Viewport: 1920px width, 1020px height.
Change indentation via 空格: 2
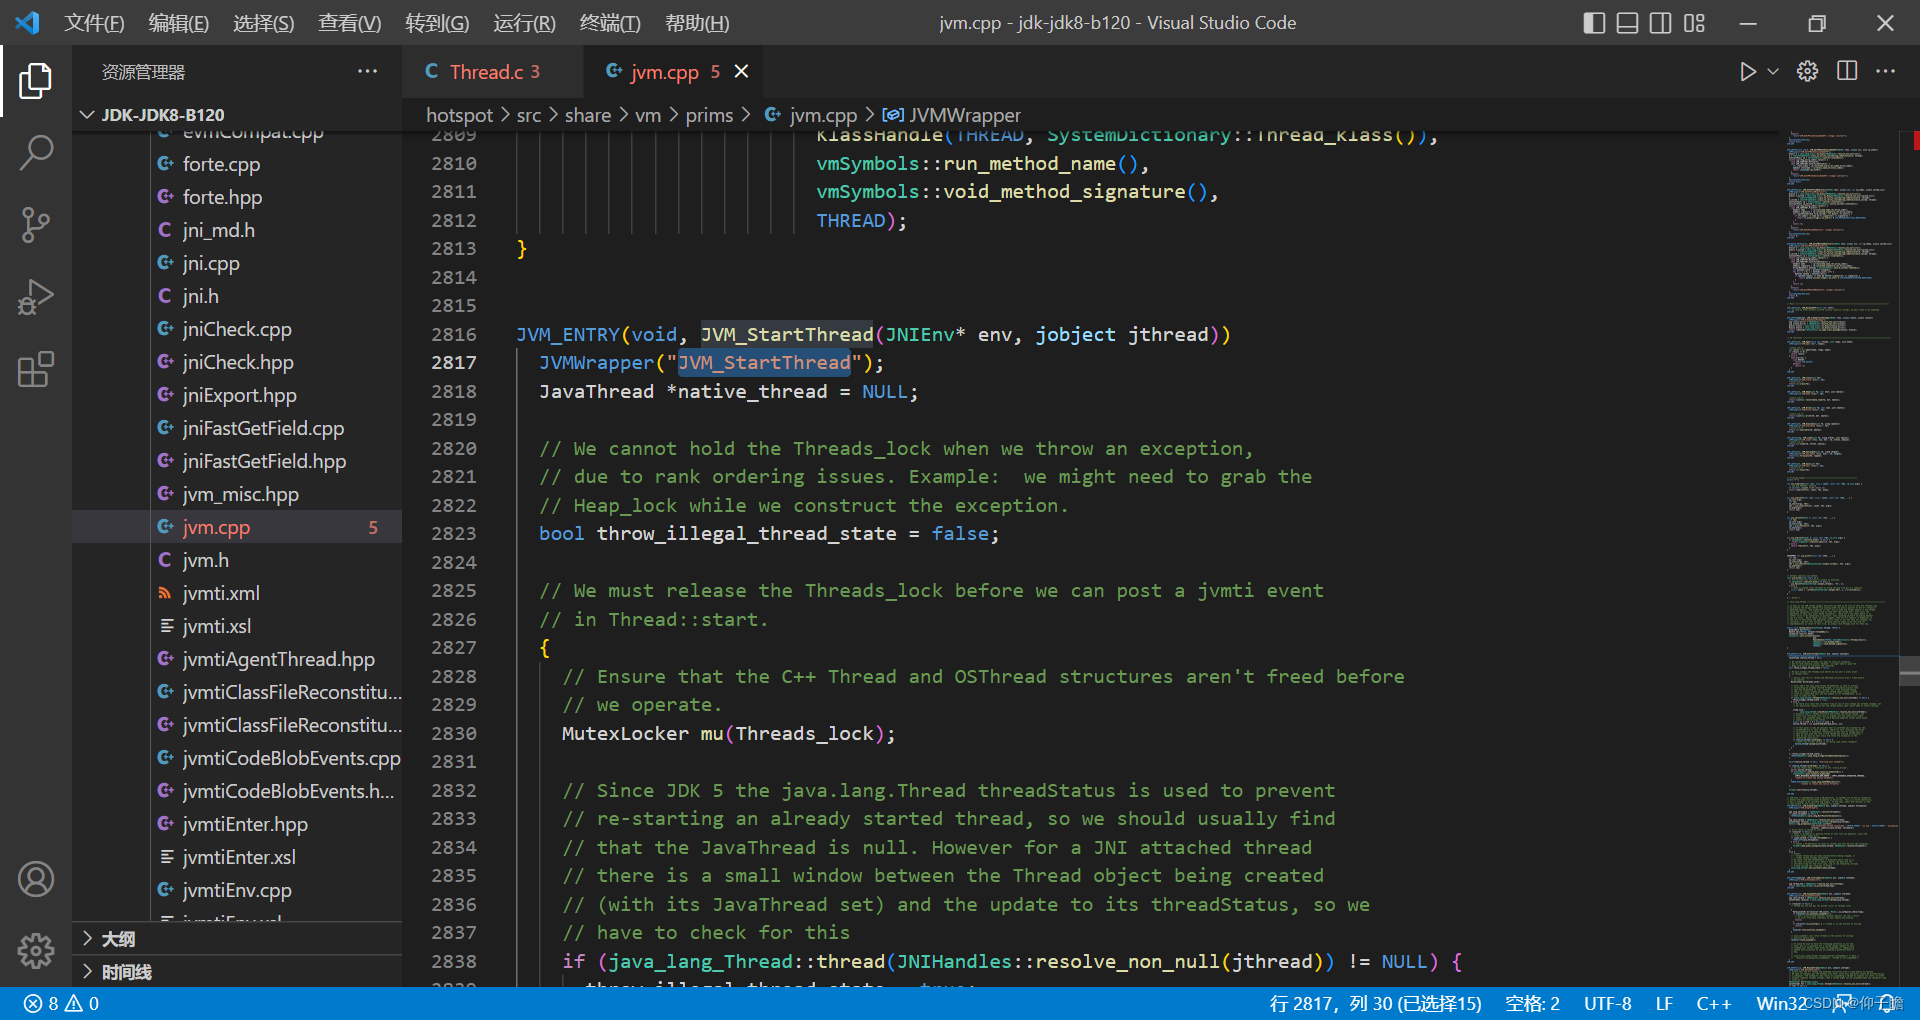(x=1532, y=1003)
